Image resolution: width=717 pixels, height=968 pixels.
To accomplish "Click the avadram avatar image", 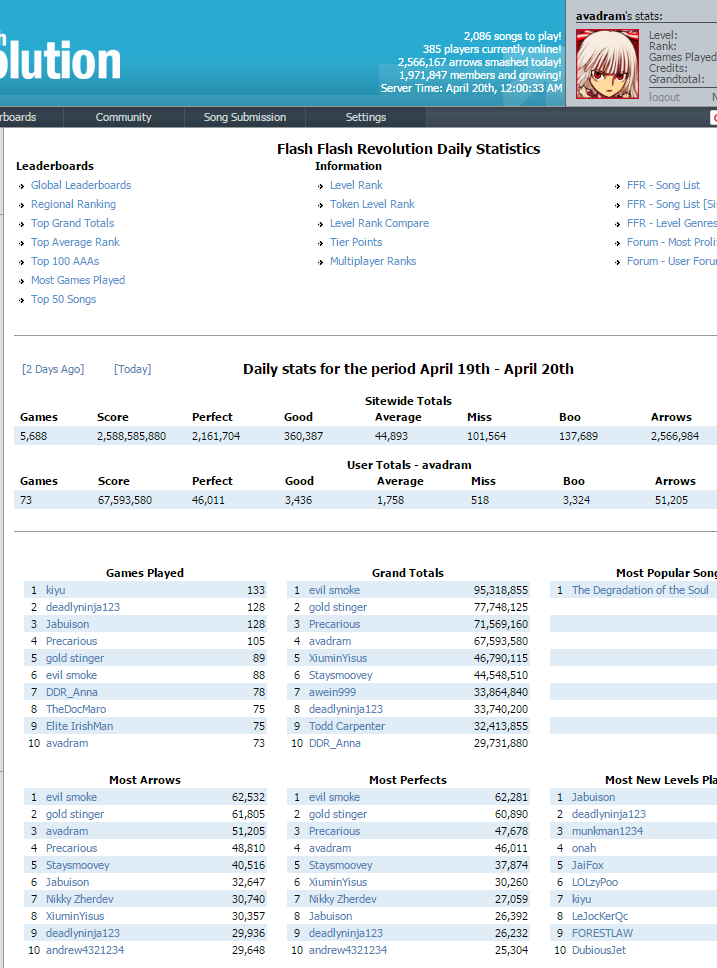I will coord(607,62).
